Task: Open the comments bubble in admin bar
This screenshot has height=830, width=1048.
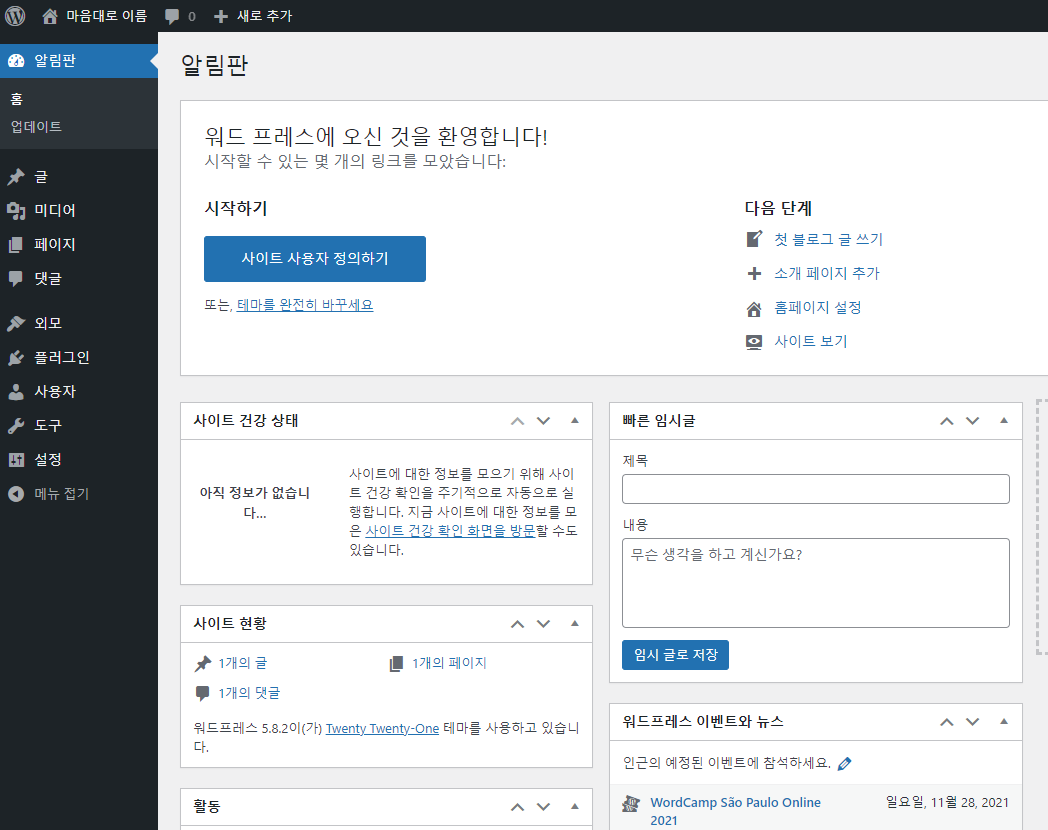Action: pos(172,17)
